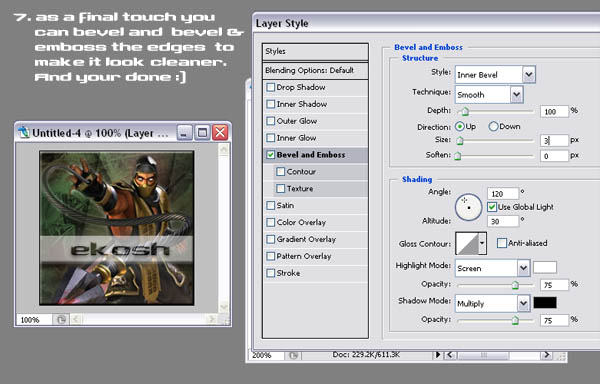This screenshot has height=384, width=600.
Task: Tick the Outer Glow checkbox
Action: 270,121
